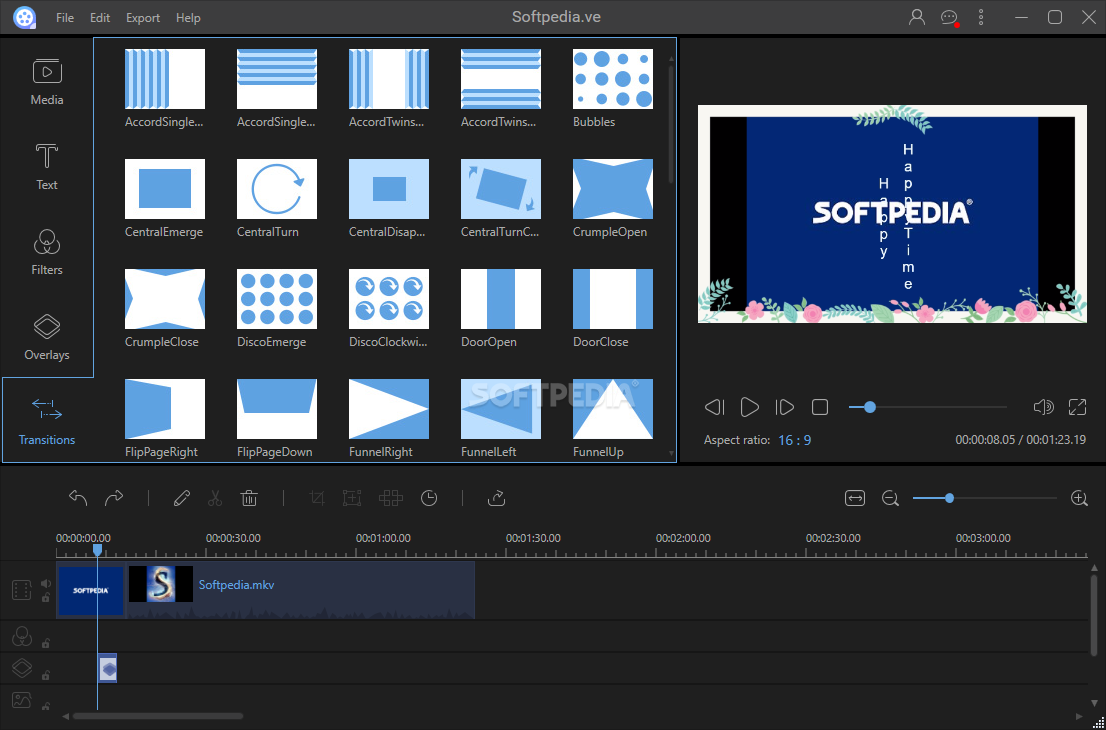Image resolution: width=1106 pixels, height=730 pixels.
Task: Click the crop tool icon
Action: click(x=317, y=498)
